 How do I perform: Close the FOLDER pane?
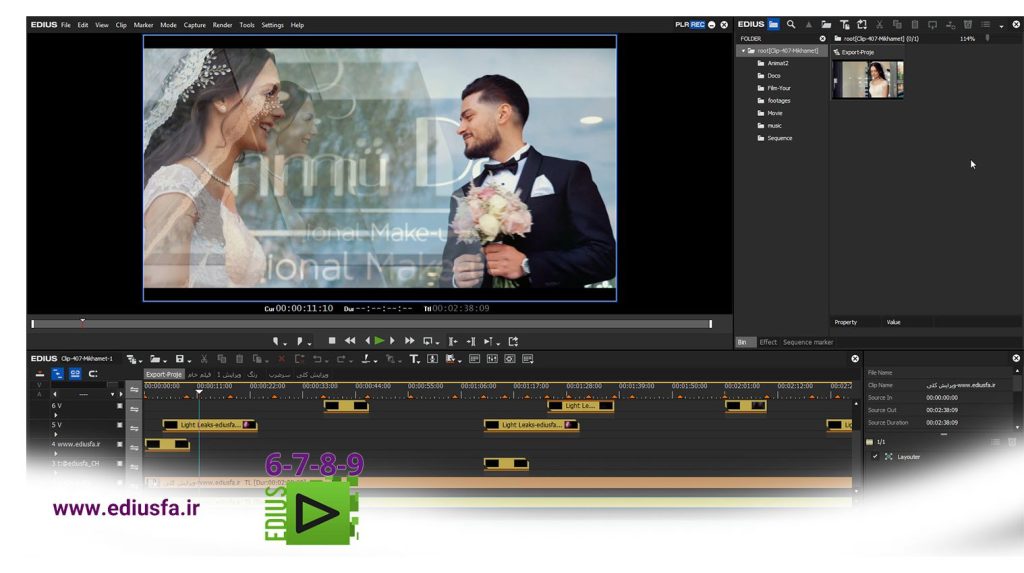(x=822, y=39)
